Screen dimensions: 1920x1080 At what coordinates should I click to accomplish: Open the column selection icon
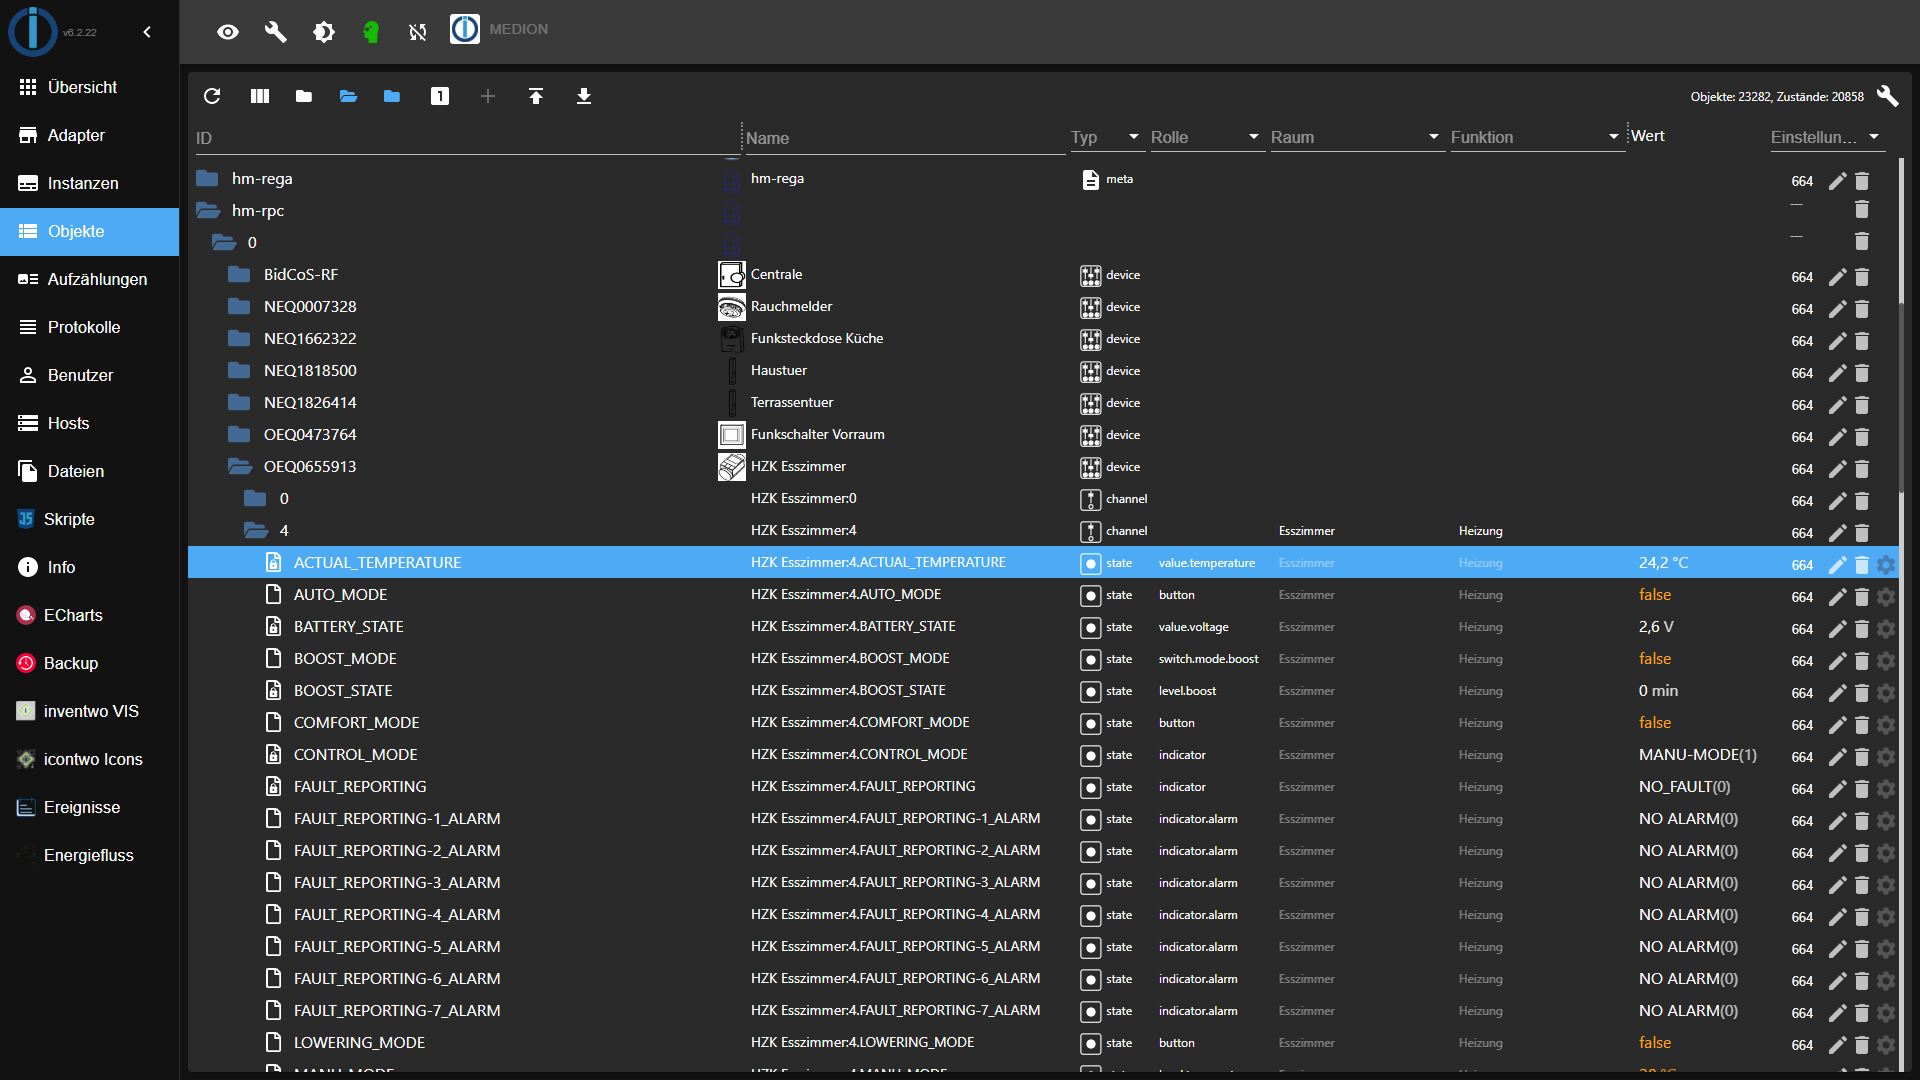[x=259, y=96]
